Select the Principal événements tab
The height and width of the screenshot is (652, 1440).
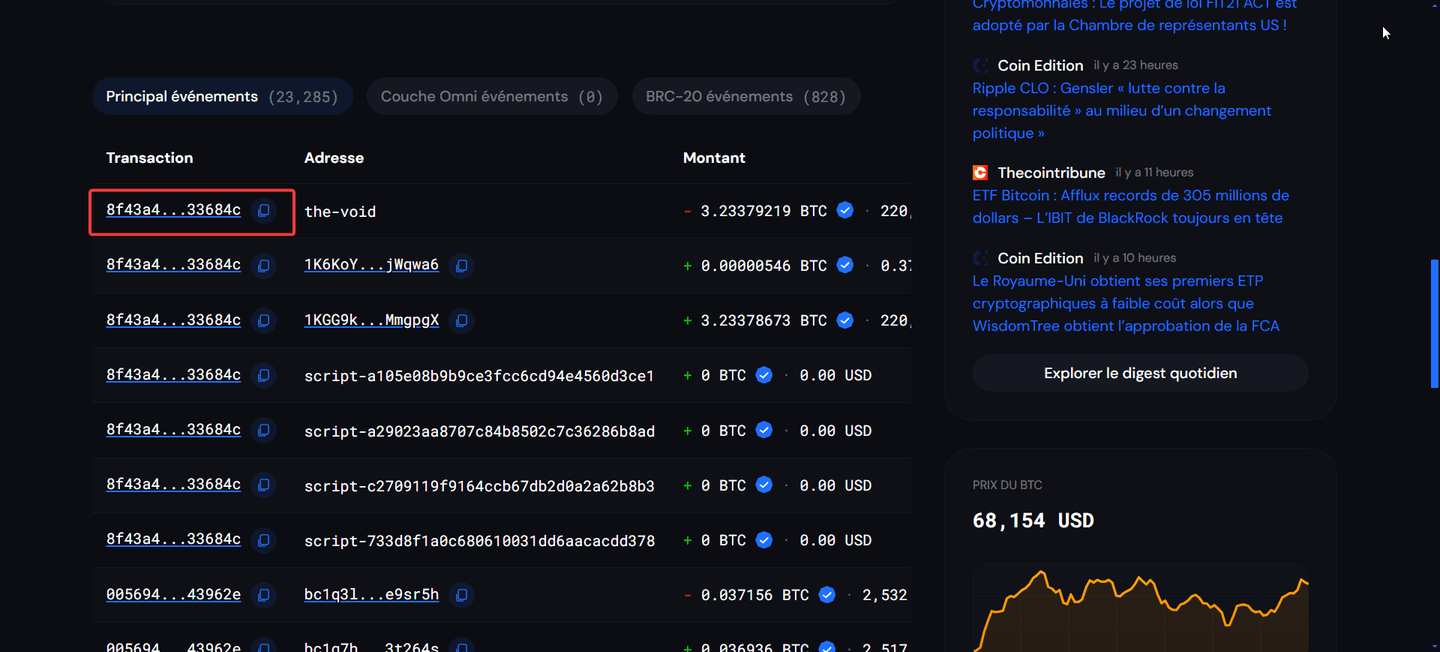coord(222,96)
